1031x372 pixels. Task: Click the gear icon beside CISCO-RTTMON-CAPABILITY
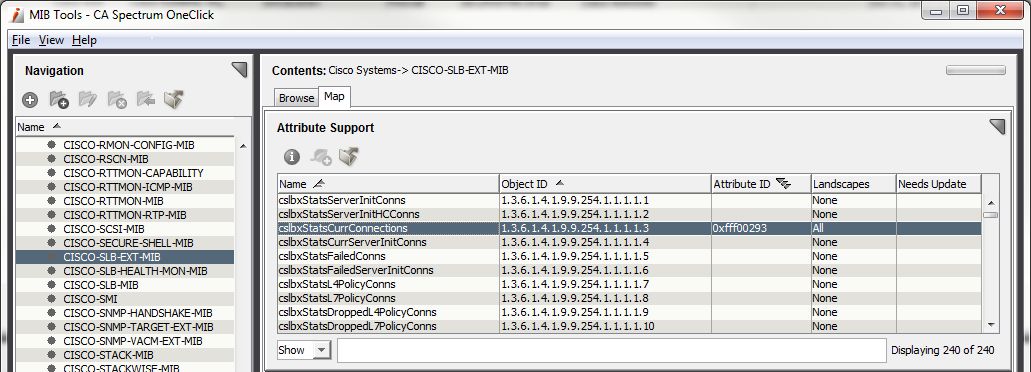click(51, 173)
